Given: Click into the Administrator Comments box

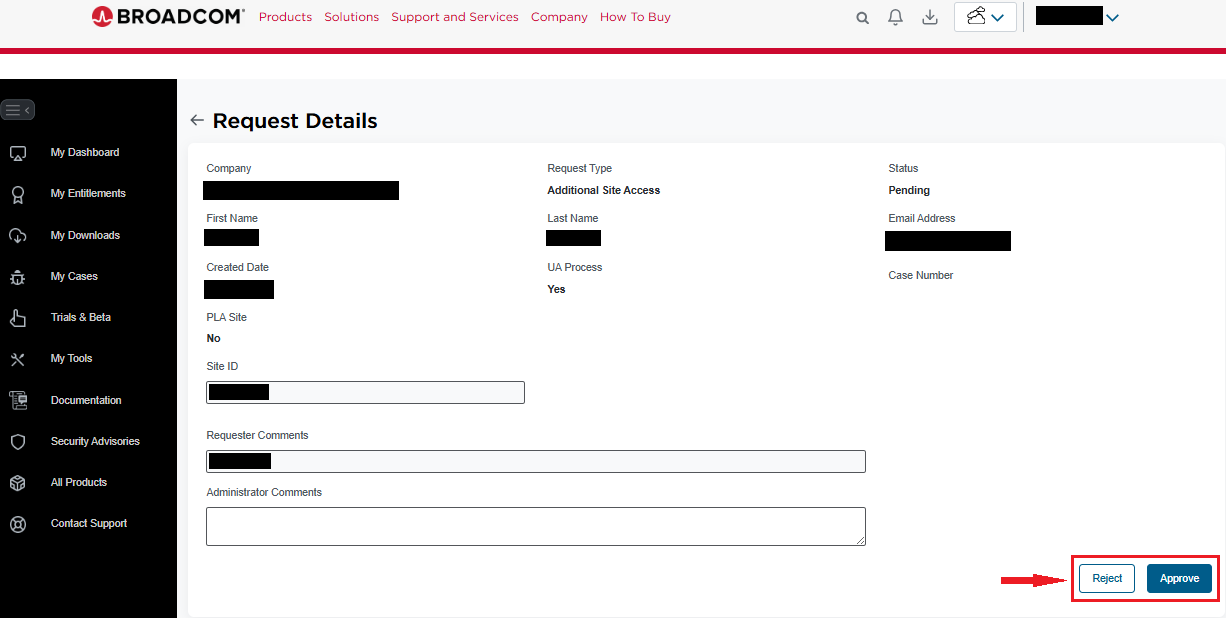Looking at the screenshot, I should pyautogui.click(x=536, y=526).
